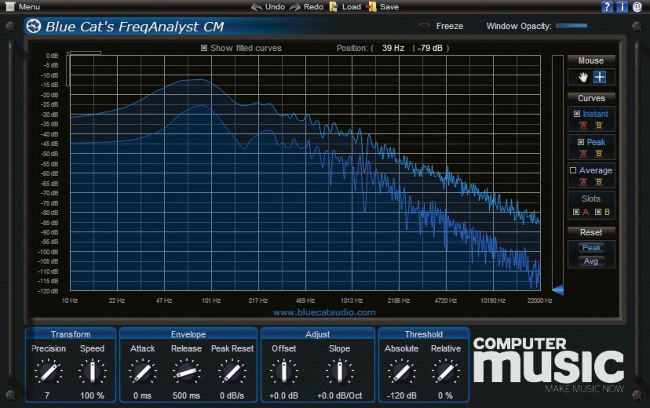Screen dimensions: 650x408
Task: Load a preset with the Load icon
Action: 333,7
